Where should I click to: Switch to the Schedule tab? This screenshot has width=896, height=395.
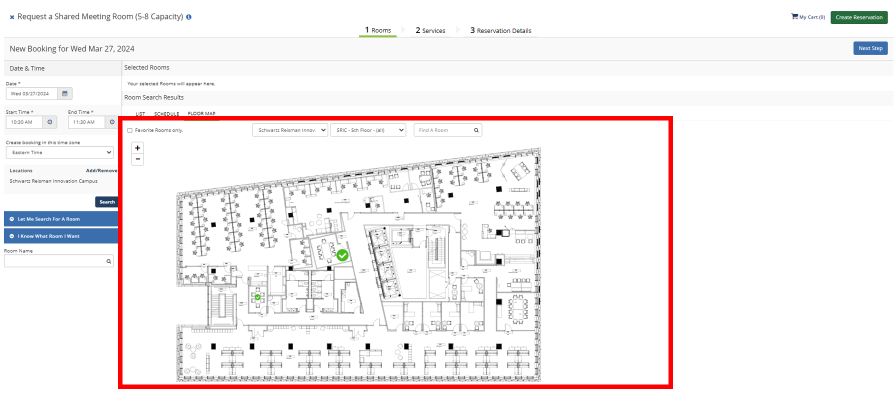(x=166, y=114)
